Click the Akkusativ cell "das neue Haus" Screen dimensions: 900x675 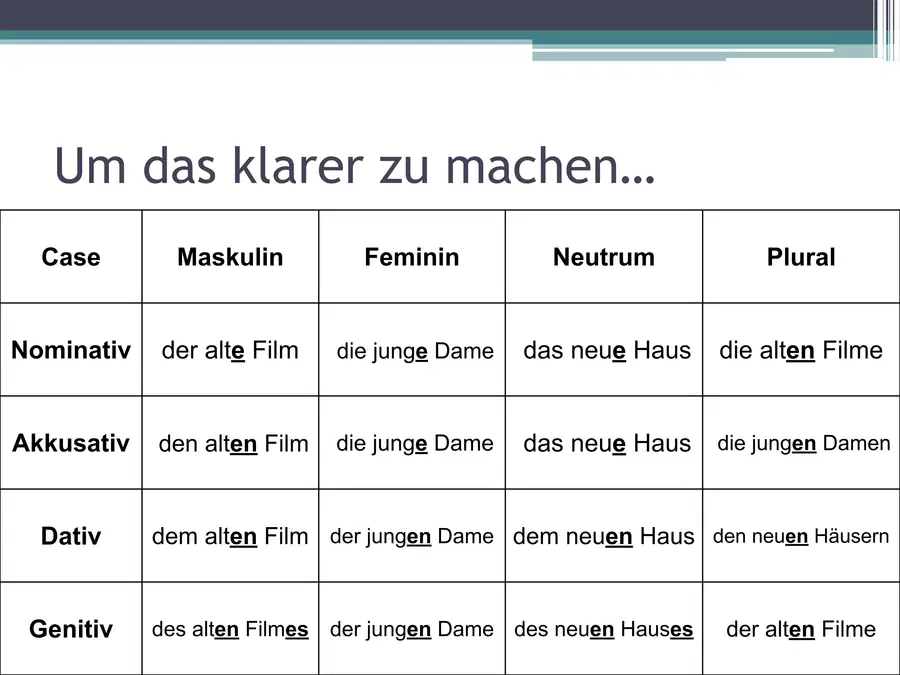click(604, 443)
